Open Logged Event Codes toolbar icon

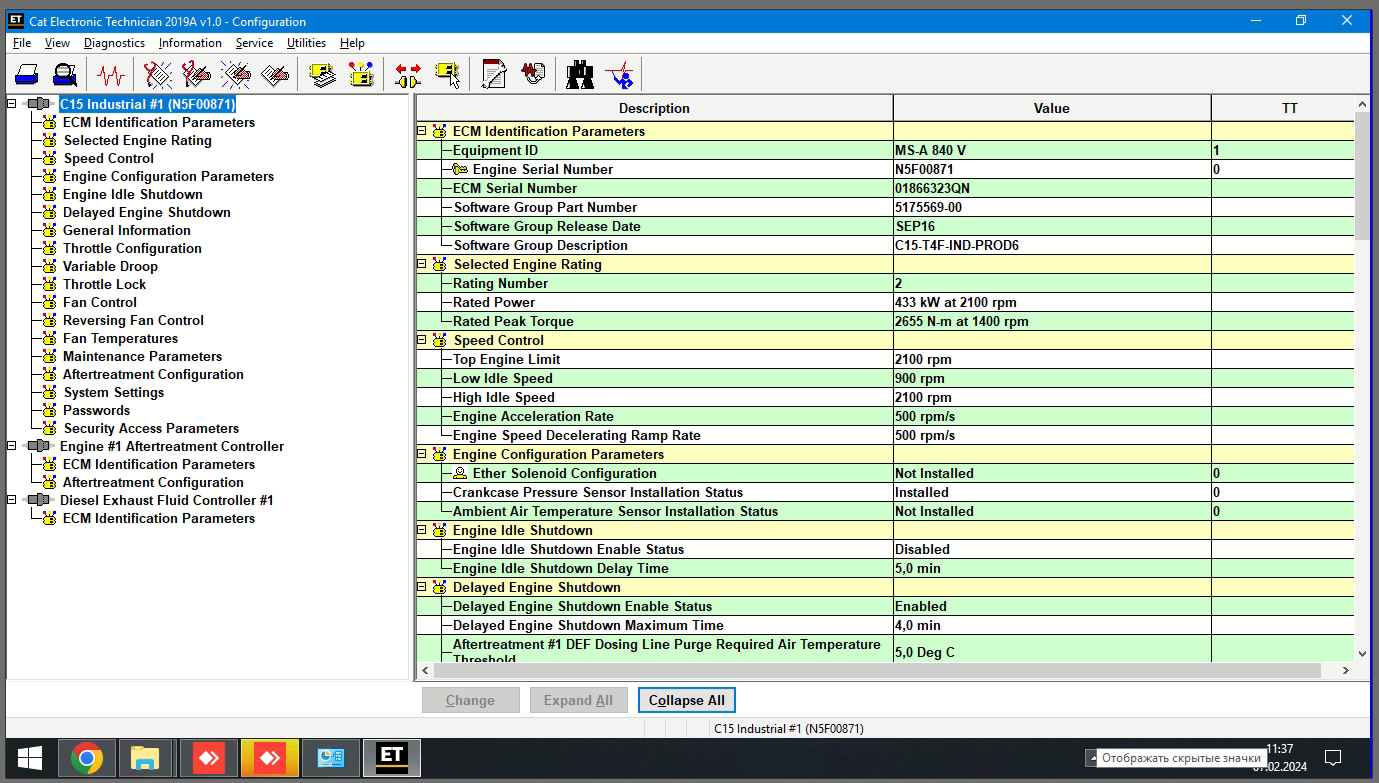[x=275, y=74]
